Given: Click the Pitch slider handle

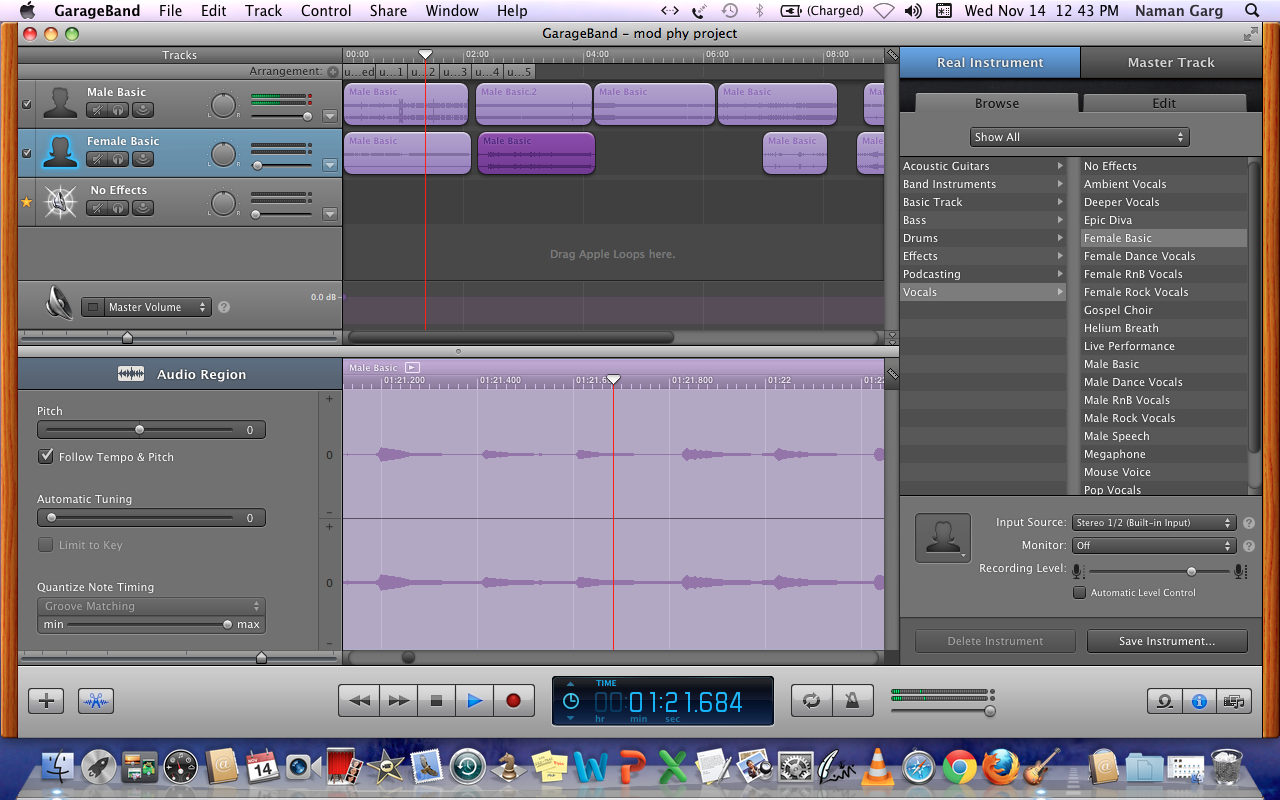Looking at the screenshot, I should click(x=140, y=430).
